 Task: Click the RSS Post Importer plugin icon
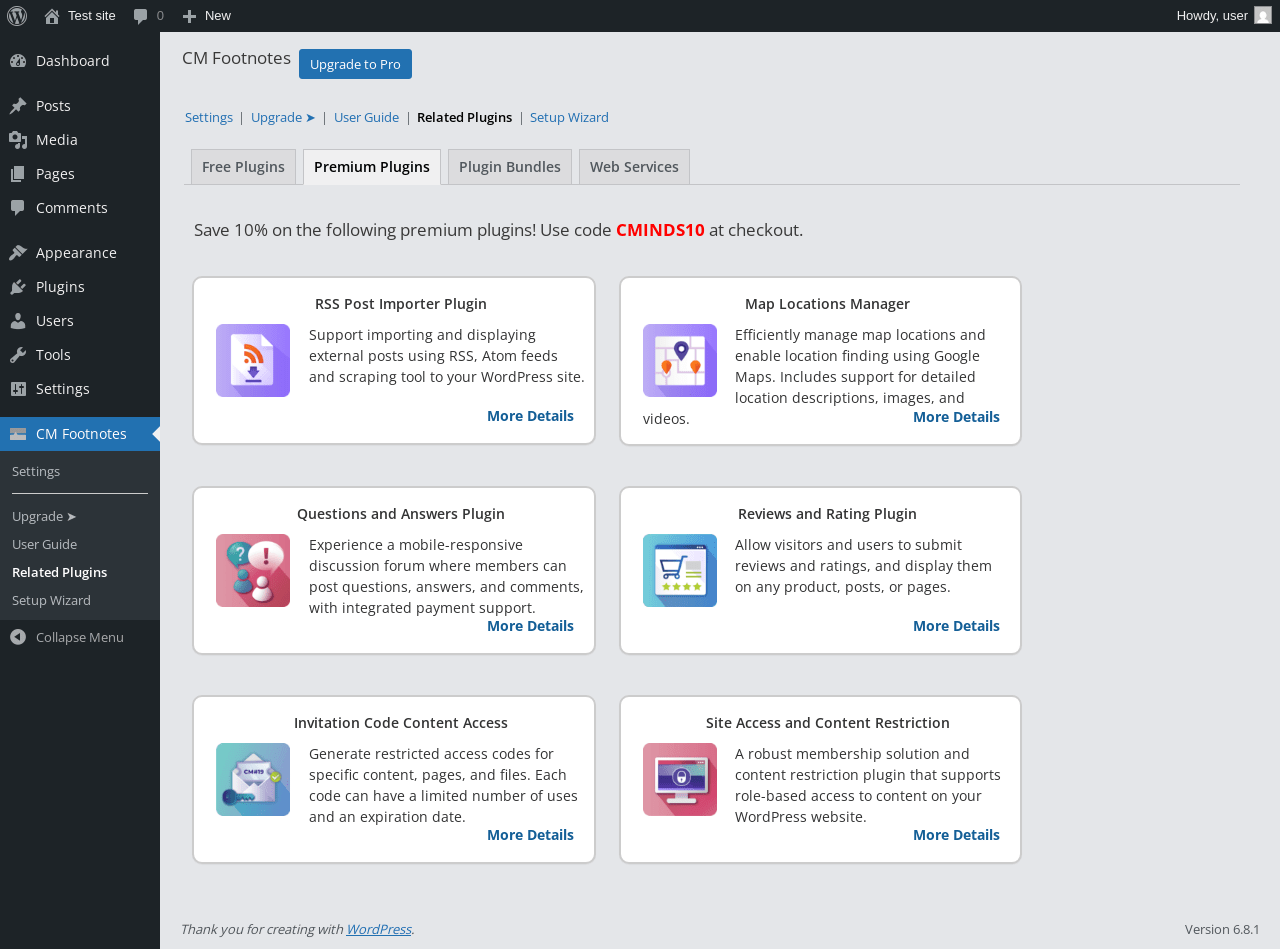pos(253,360)
